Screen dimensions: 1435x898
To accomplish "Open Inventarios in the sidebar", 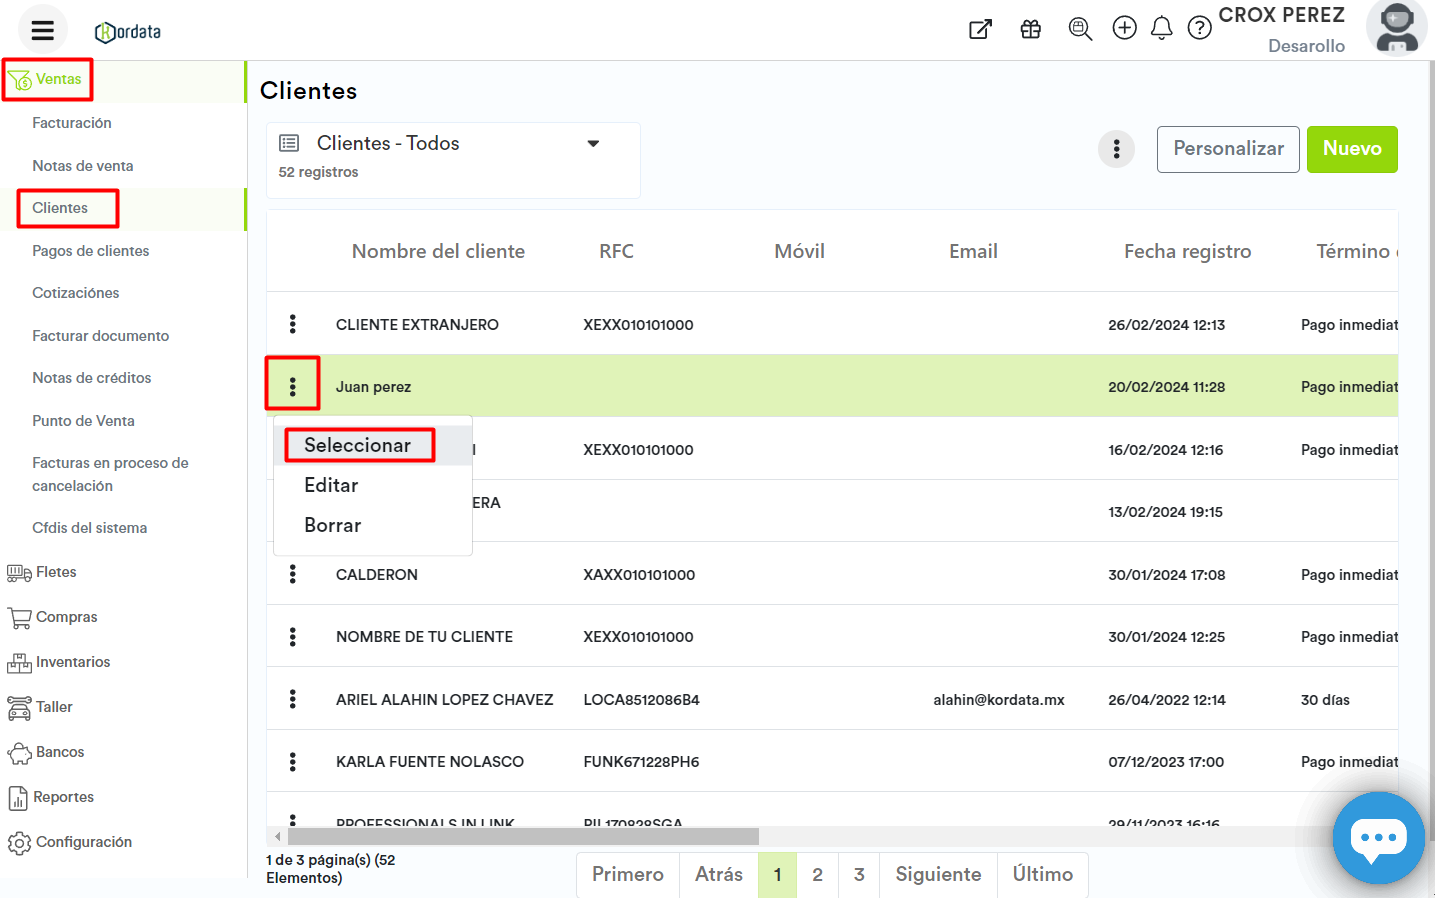I will point(72,662).
